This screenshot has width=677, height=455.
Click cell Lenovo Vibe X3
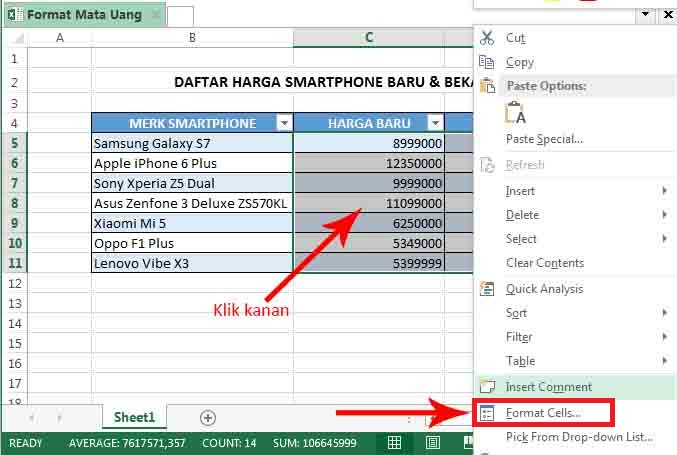pyautogui.click(x=193, y=263)
